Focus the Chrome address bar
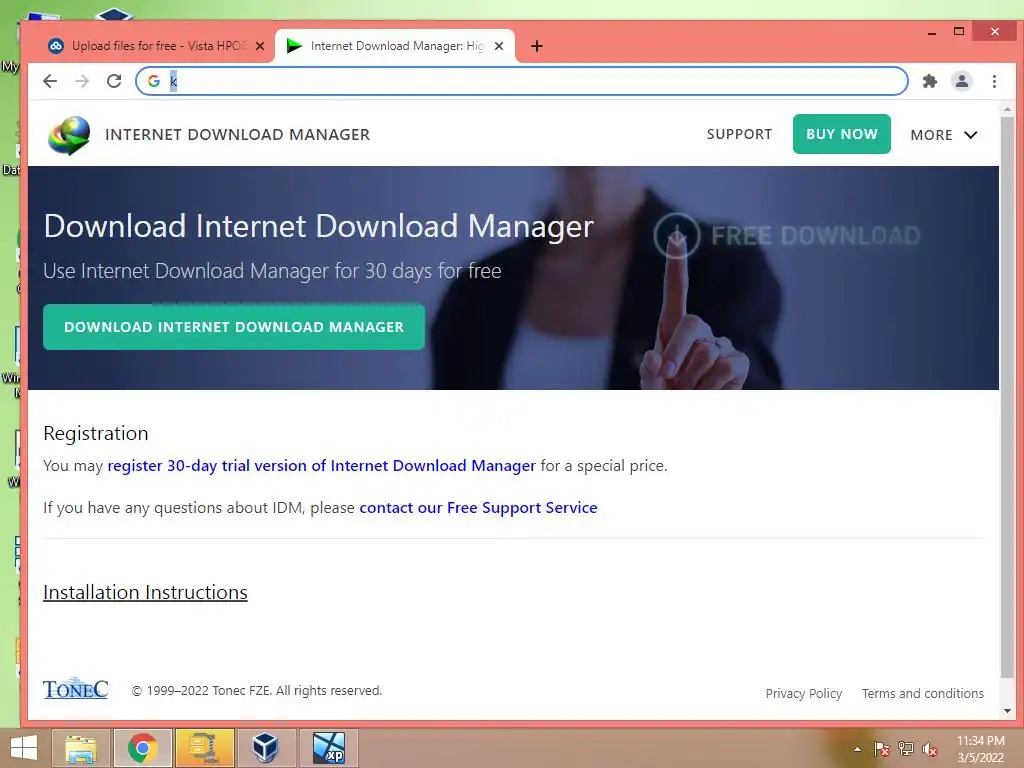Screen dimensions: 1024x768 (x=521, y=81)
